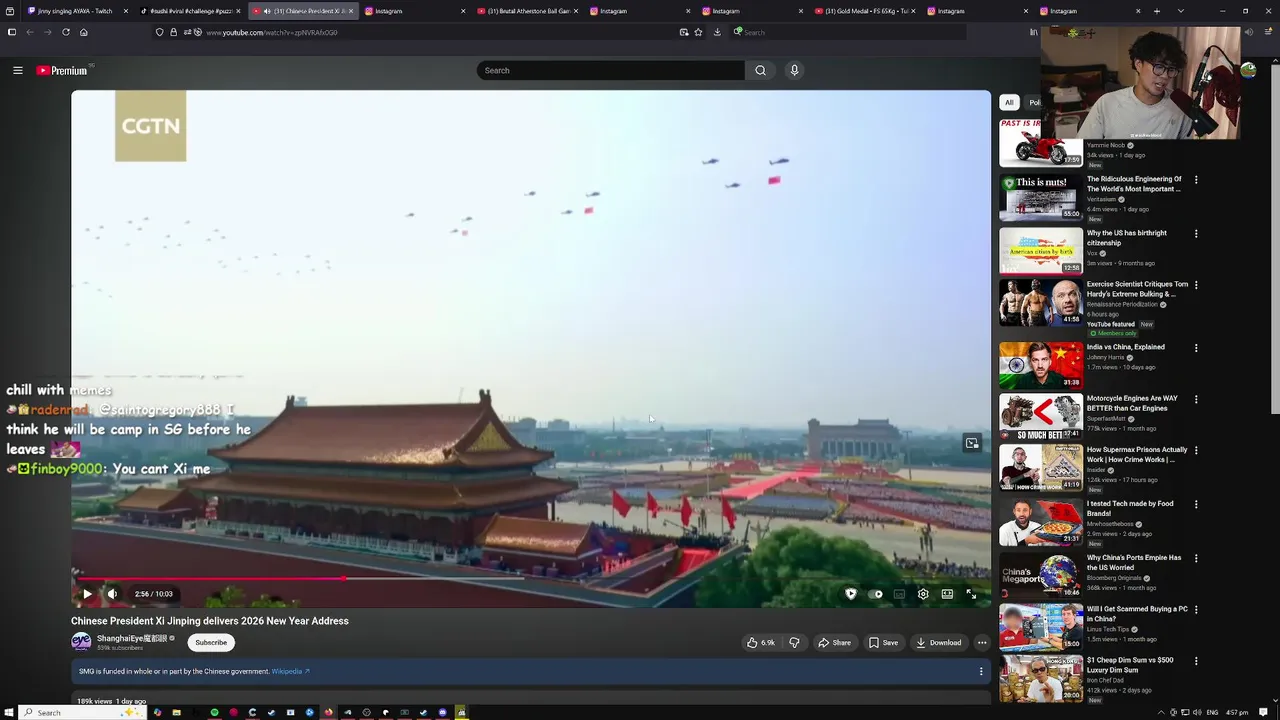Image resolution: width=1280 pixels, height=720 pixels.
Task: Download the current video
Action: (x=939, y=643)
